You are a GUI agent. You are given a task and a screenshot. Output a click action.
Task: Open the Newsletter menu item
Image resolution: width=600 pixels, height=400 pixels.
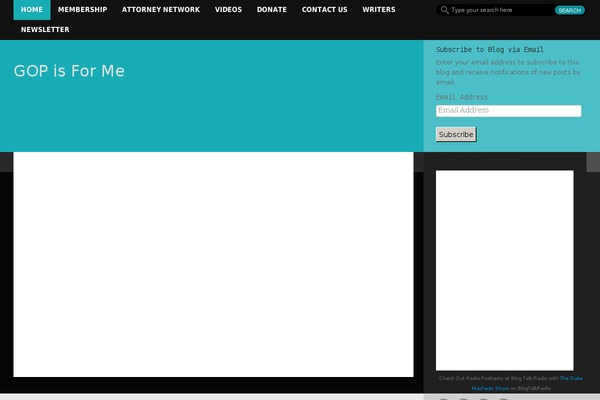[45, 29]
